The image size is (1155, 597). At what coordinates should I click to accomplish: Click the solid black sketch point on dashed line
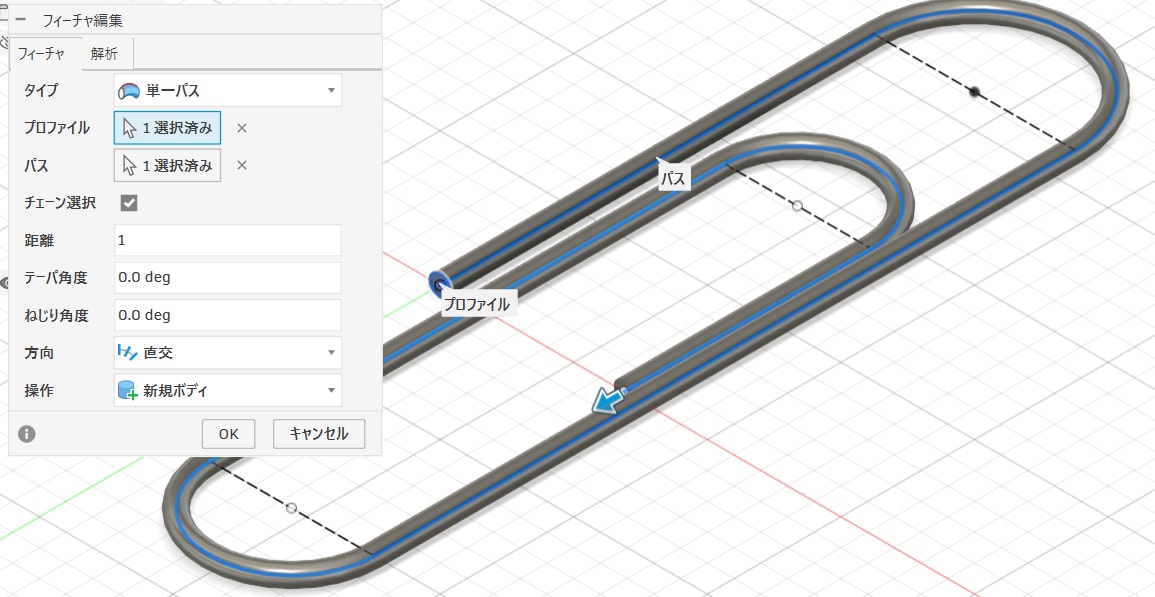click(975, 92)
